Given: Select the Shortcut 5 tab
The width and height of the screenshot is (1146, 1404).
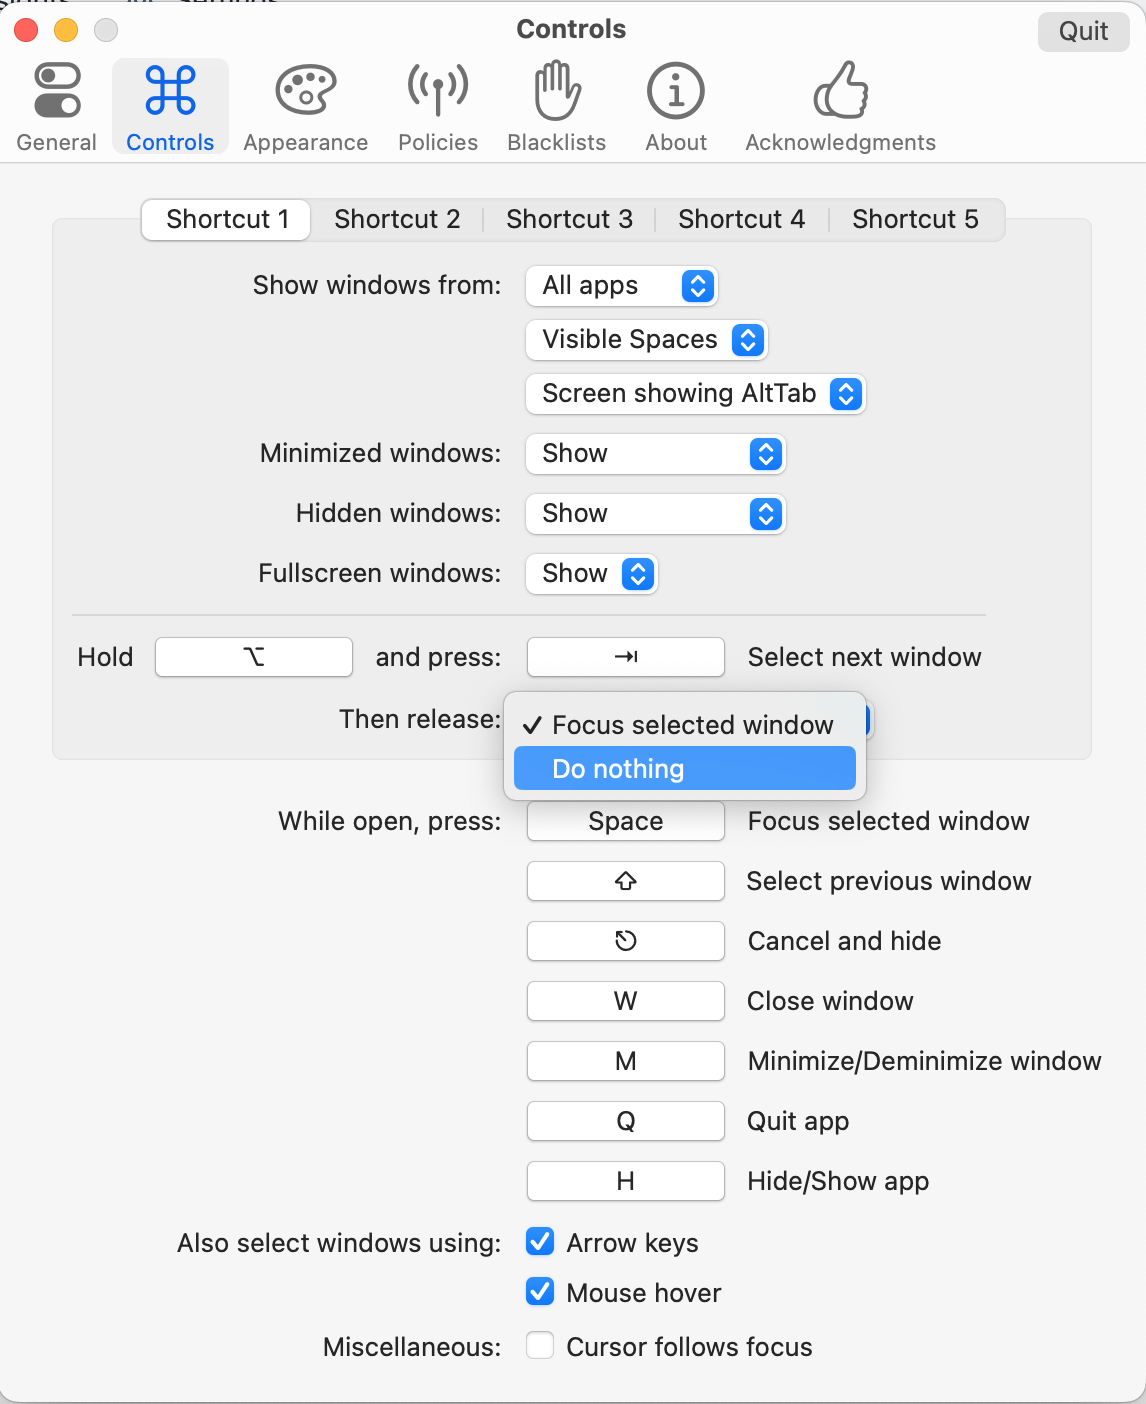Looking at the screenshot, I should coord(915,219).
